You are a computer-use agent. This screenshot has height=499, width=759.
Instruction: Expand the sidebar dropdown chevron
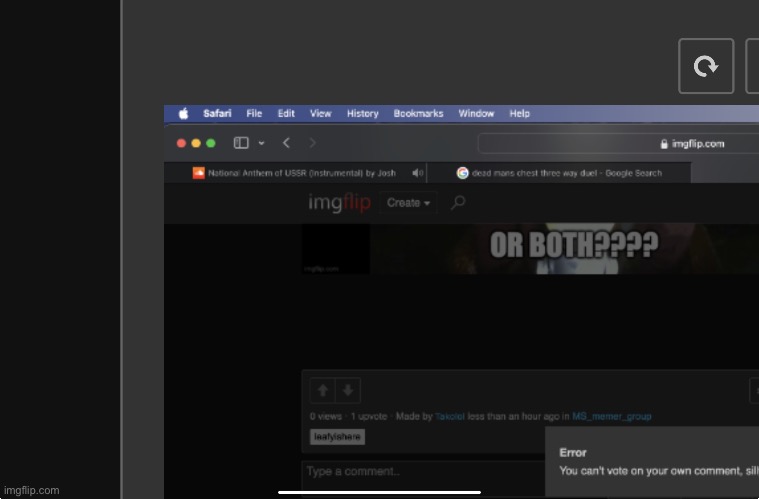261,143
